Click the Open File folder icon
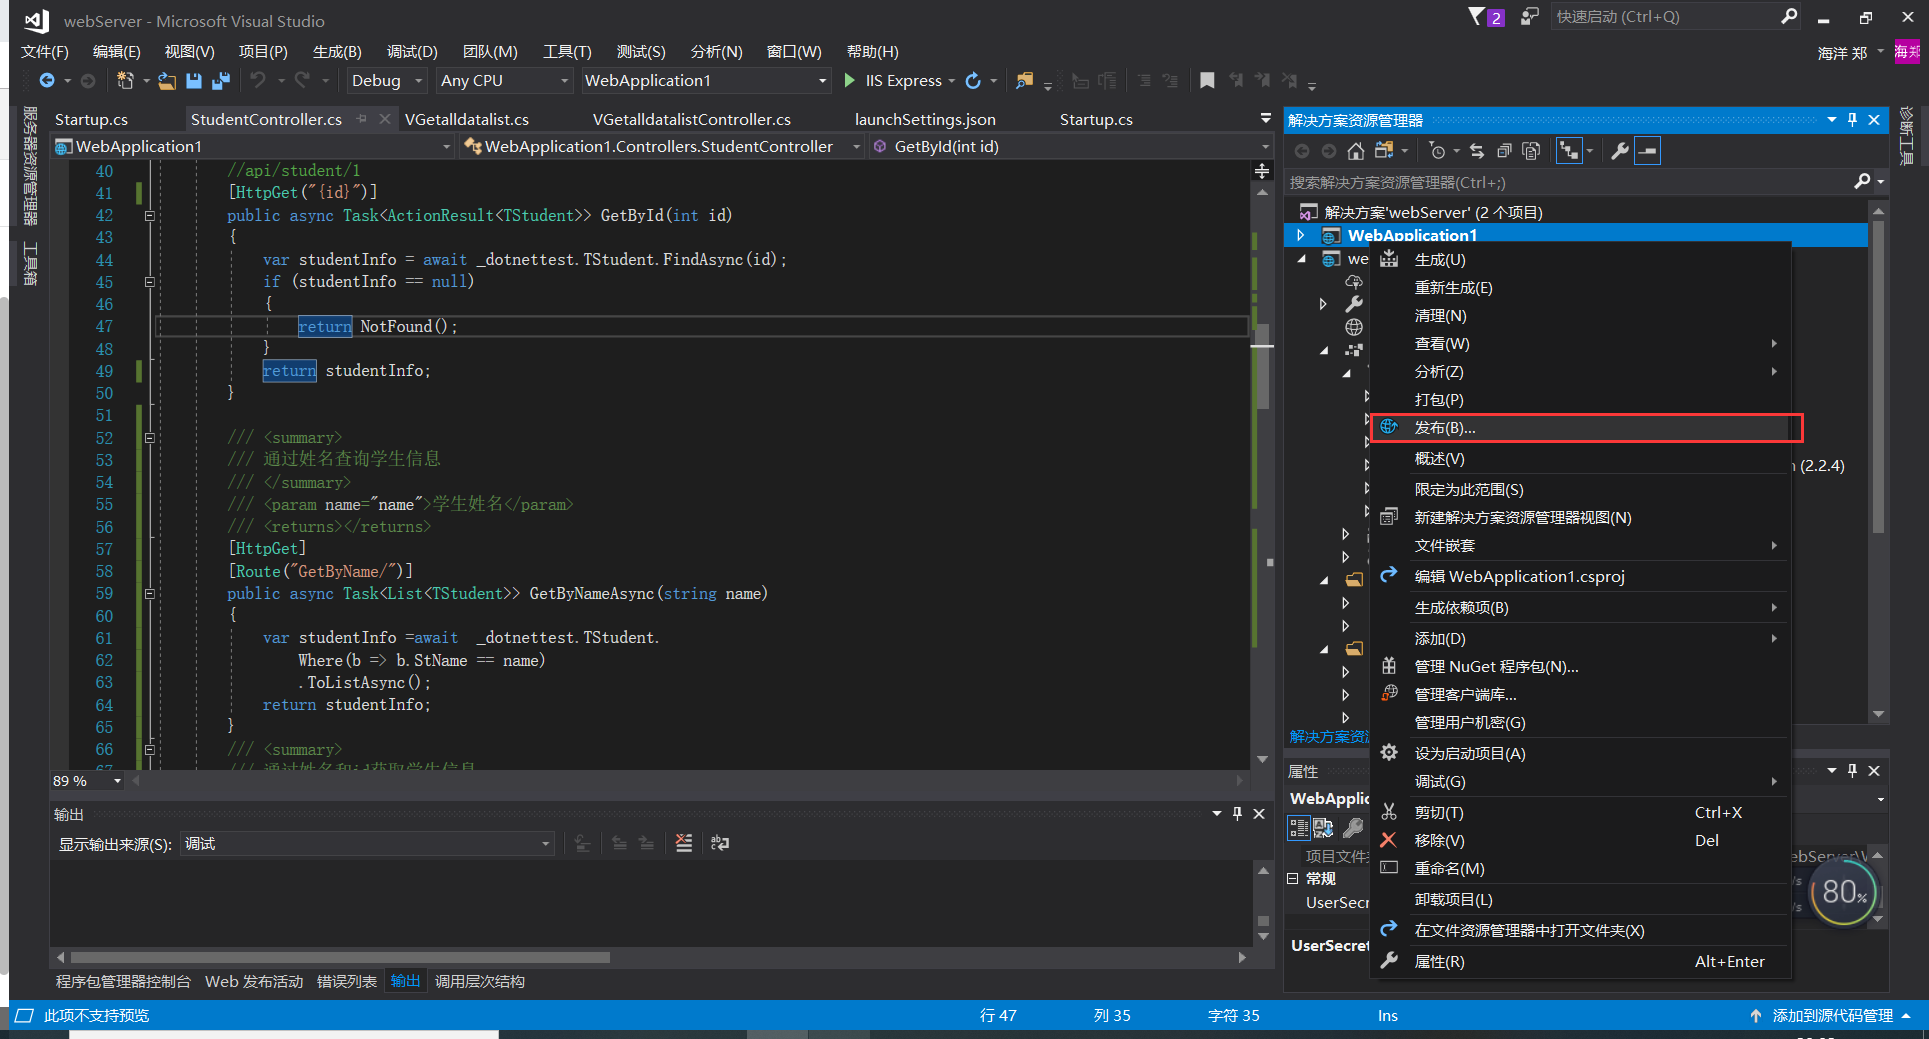The height and width of the screenshot is (1039, 1929). pos(167,80)
